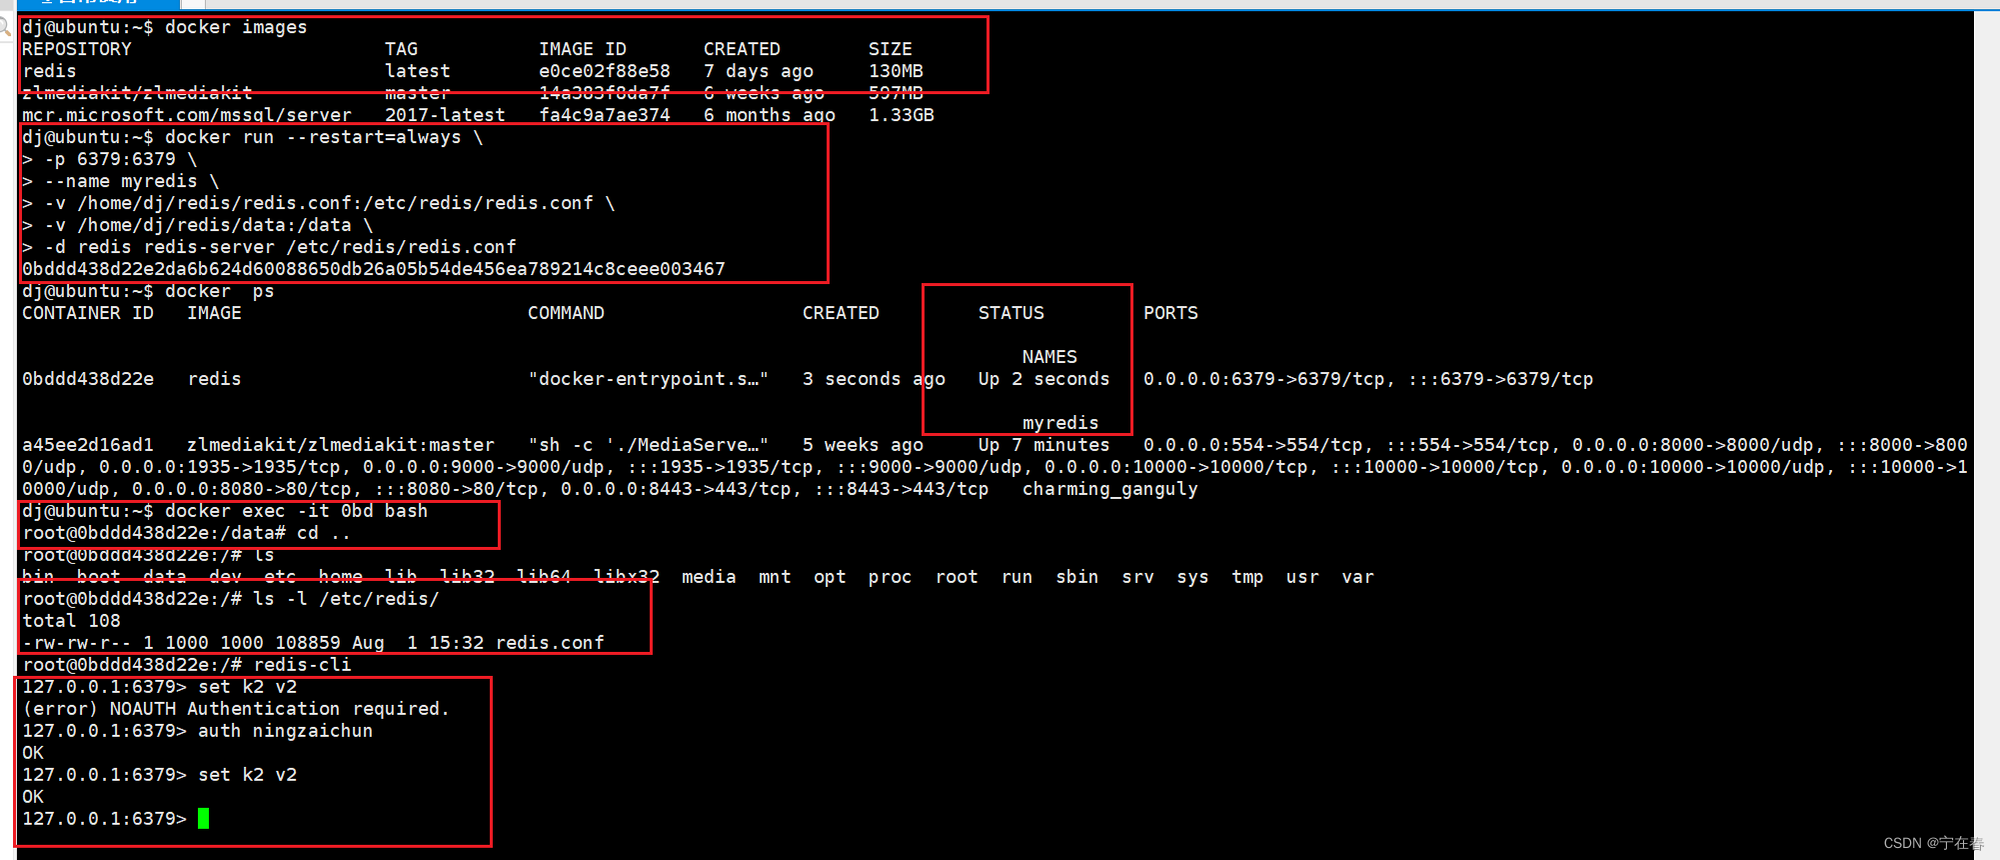Click container ID 0bddd438d22e in ps output
This screenshot has height=860, width=2000.
coord(88,379)
